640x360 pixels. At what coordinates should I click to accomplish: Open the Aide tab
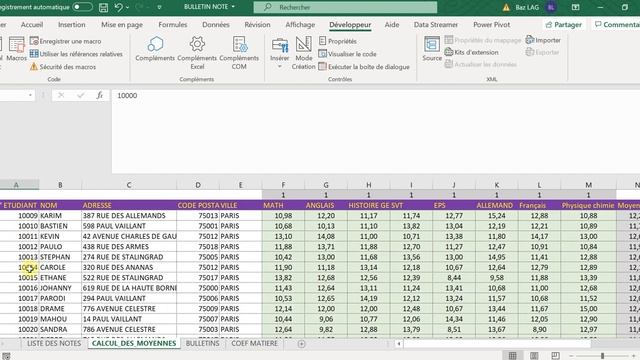(392, 24)
